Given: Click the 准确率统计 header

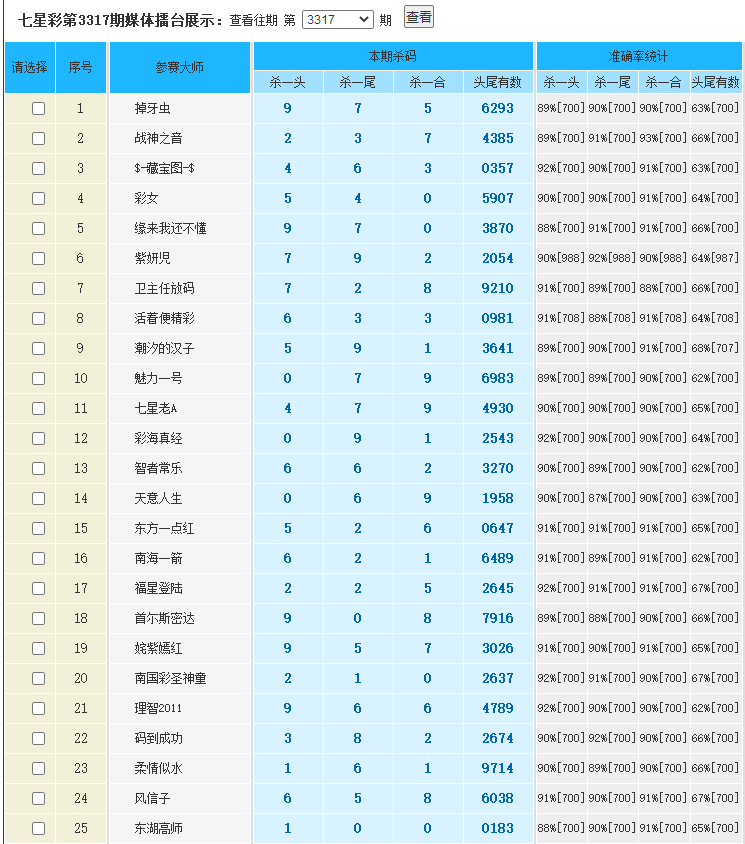Looking at the screenshot, I should tap(638, 56).
